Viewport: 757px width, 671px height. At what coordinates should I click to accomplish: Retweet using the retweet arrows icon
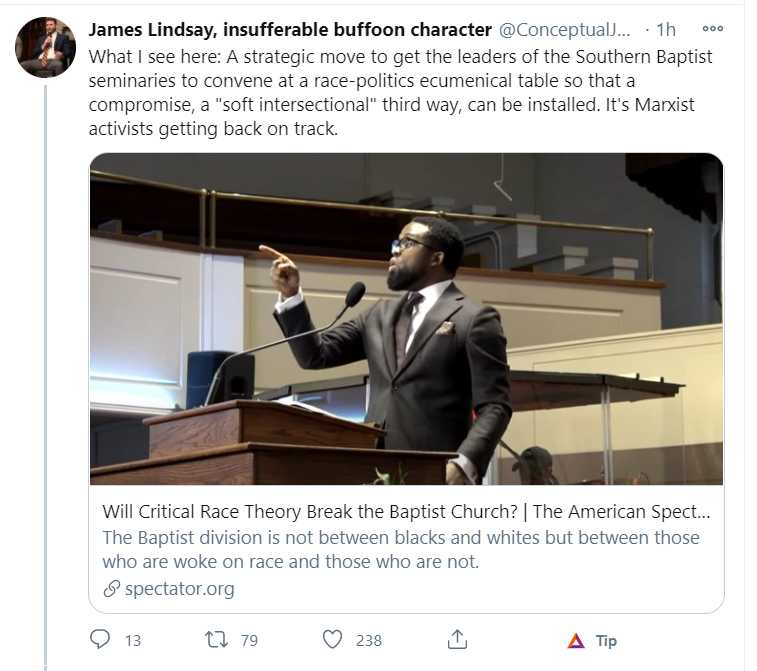tap(217, 639)
